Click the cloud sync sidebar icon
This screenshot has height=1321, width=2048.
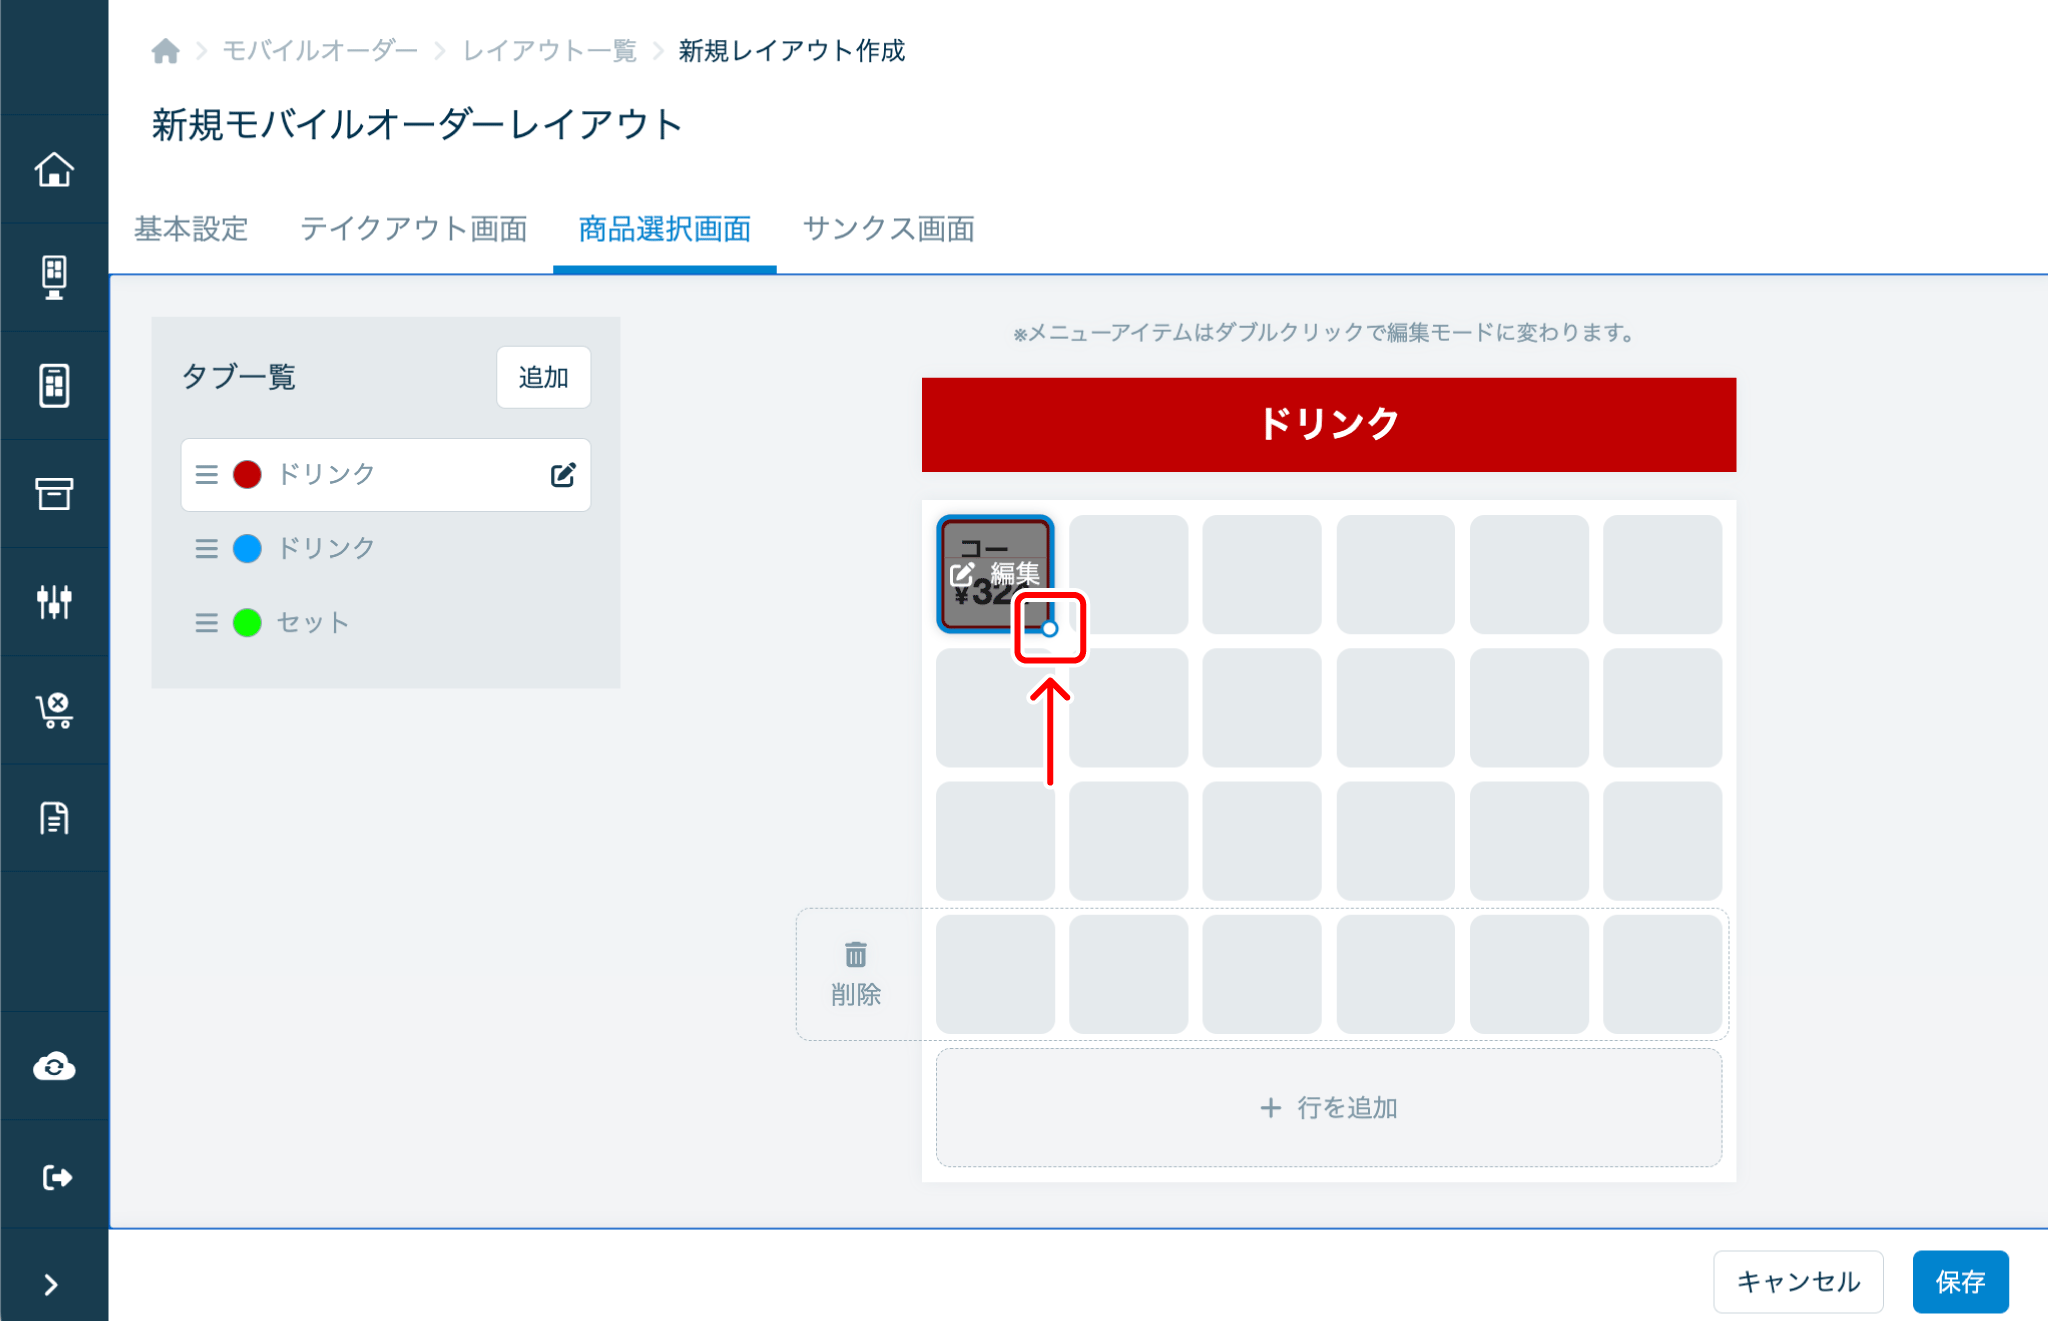tap(54, 1067)
